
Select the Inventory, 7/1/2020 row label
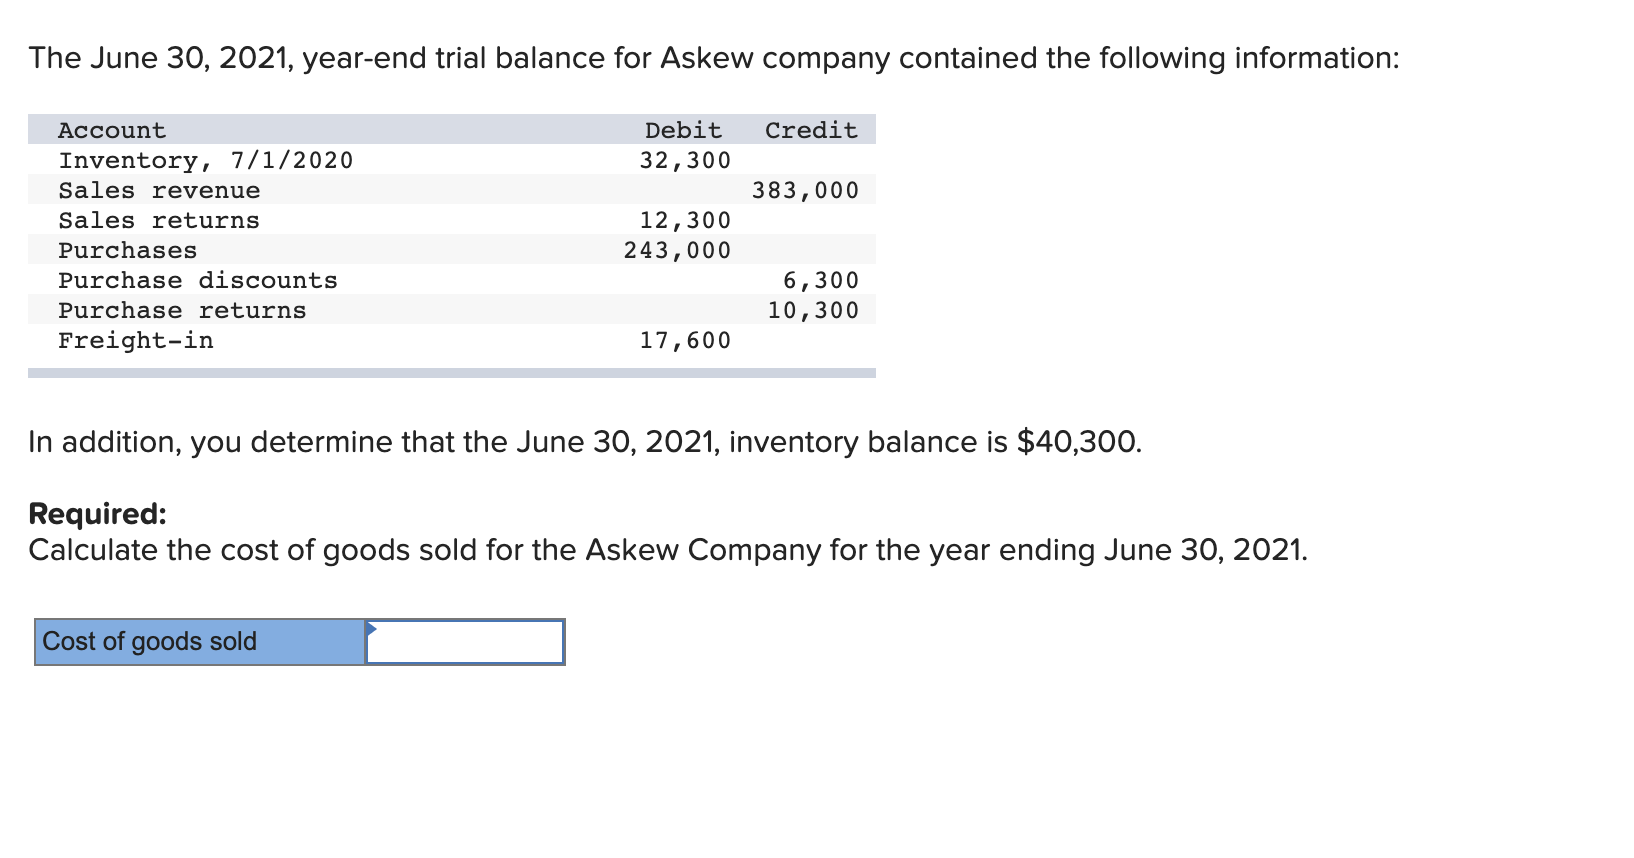[205, 161]
